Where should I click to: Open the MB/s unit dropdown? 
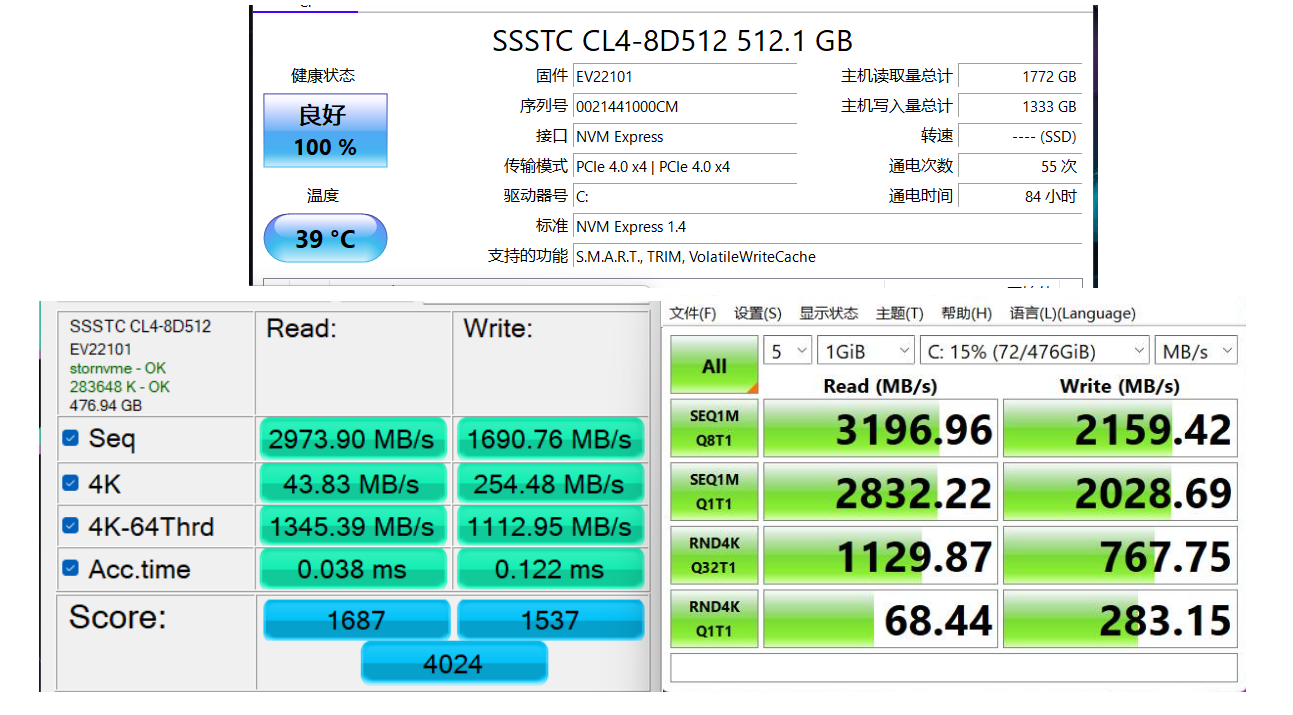coord(1196,351)
